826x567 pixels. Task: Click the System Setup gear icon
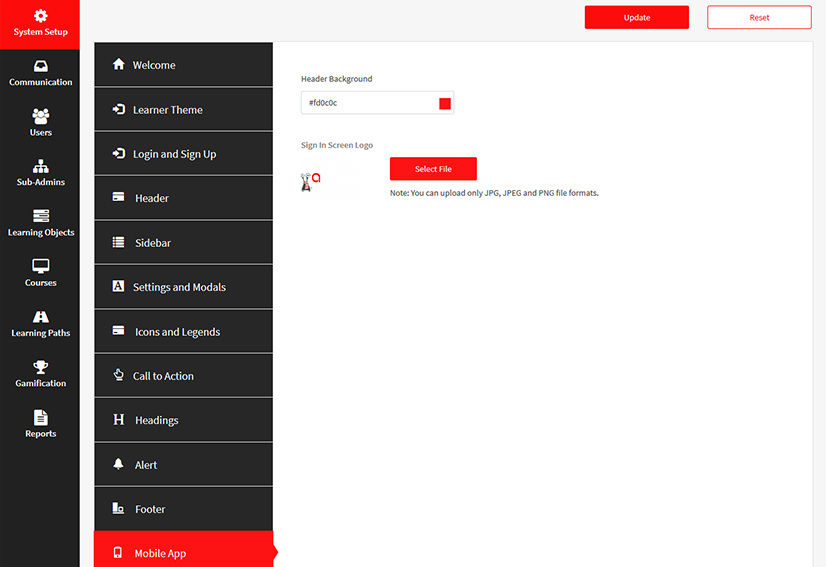[x=41, y=16]
